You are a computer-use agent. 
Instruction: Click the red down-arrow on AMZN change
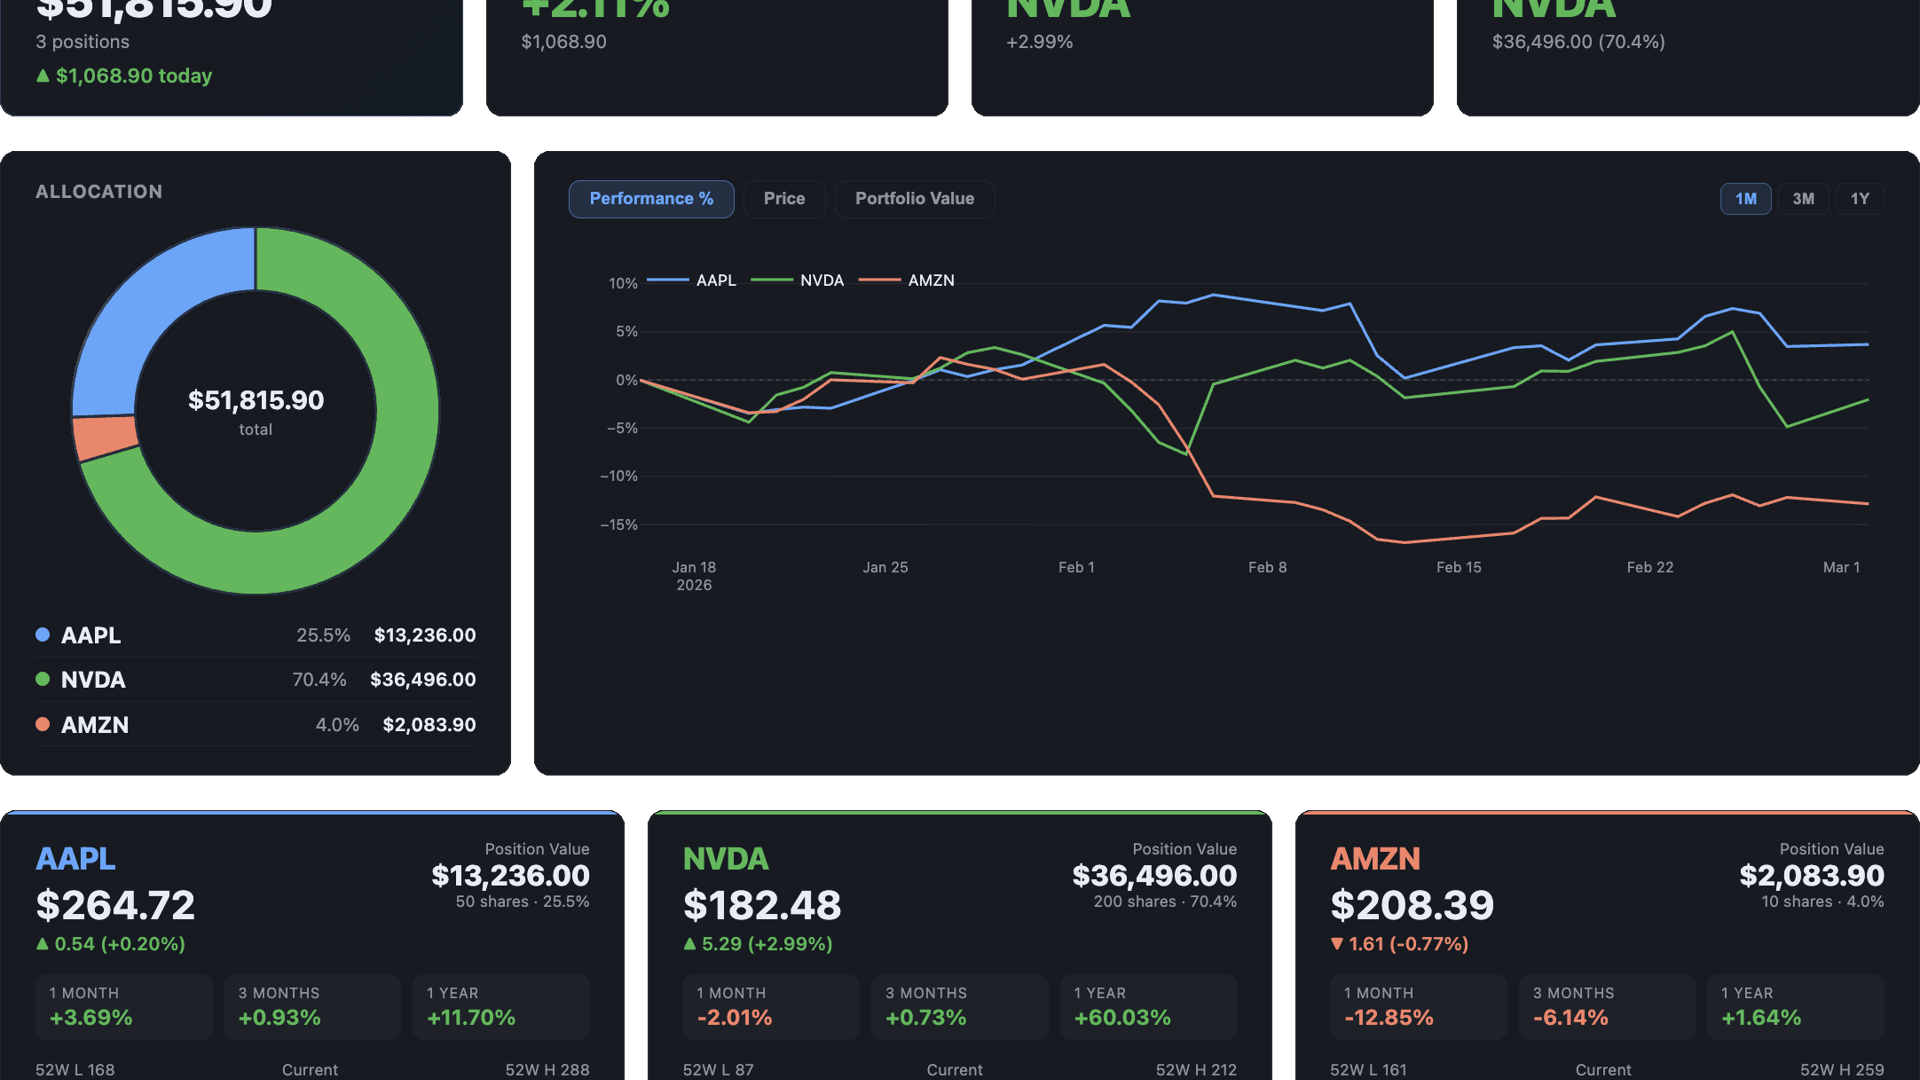point(1337,944)
